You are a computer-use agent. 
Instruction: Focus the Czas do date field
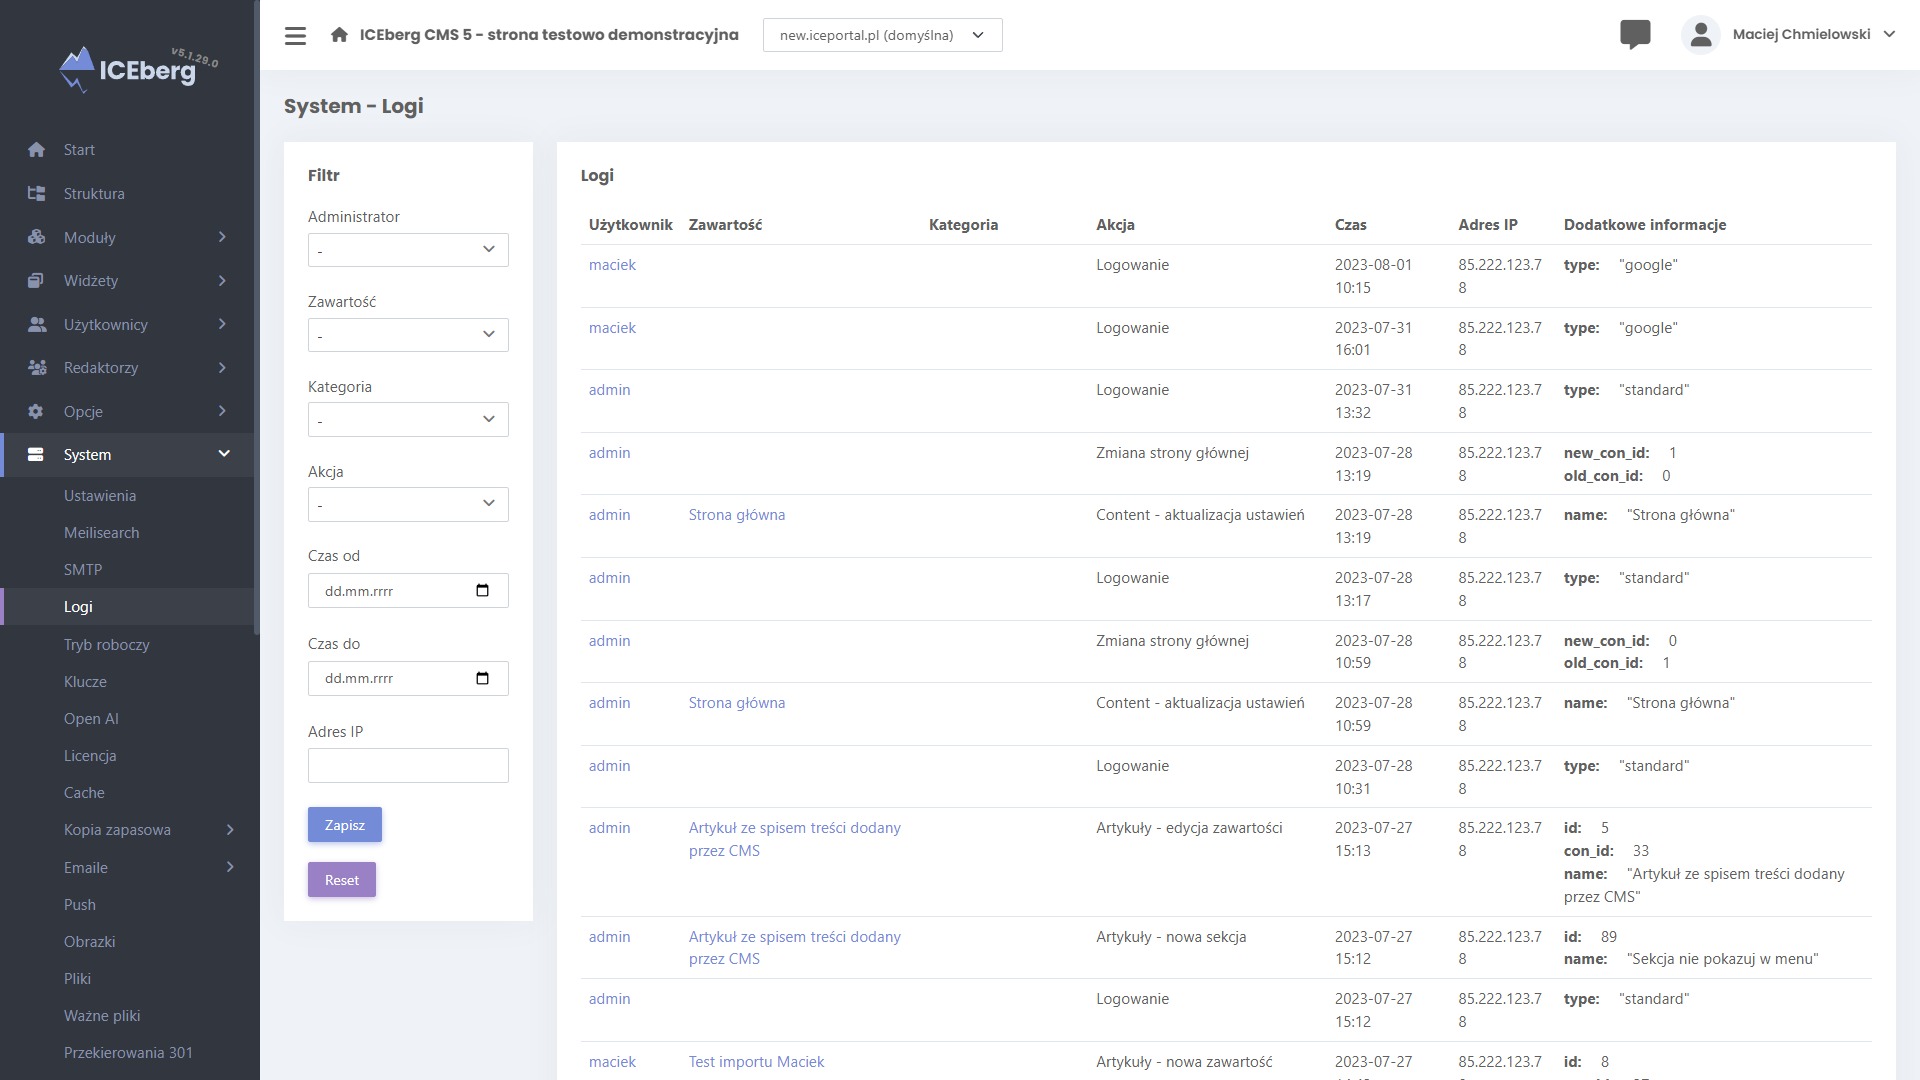pos(408,679)
